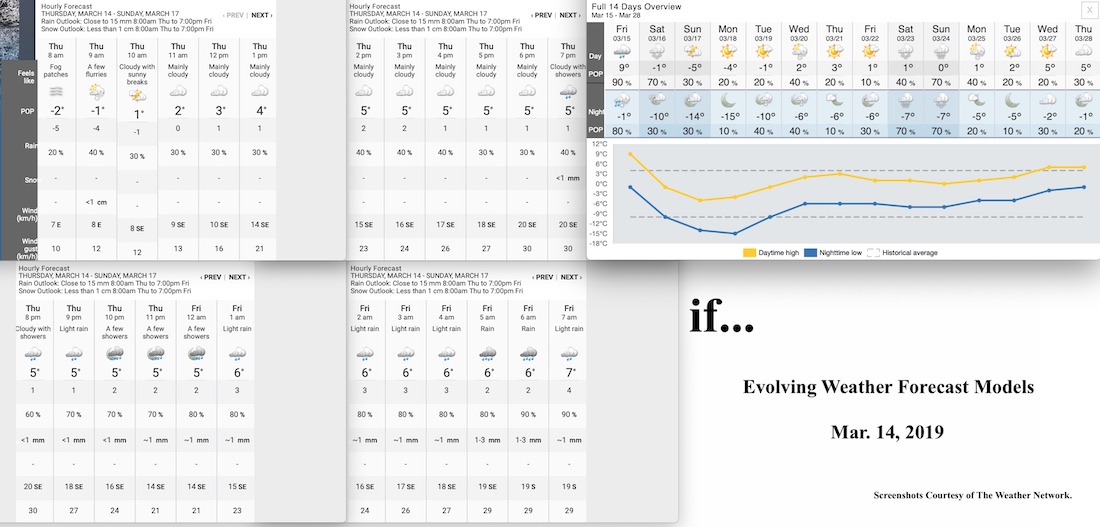Click the few showers icon for Thu 10 pm

[x=115, y=354]
